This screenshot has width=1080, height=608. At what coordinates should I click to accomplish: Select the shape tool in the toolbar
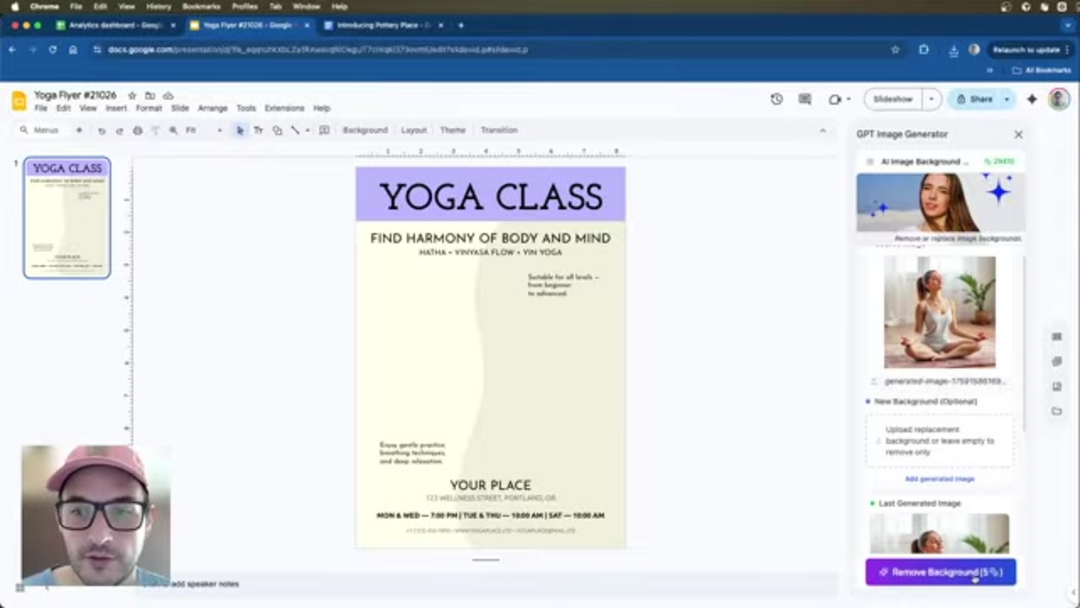click(276, 130)
